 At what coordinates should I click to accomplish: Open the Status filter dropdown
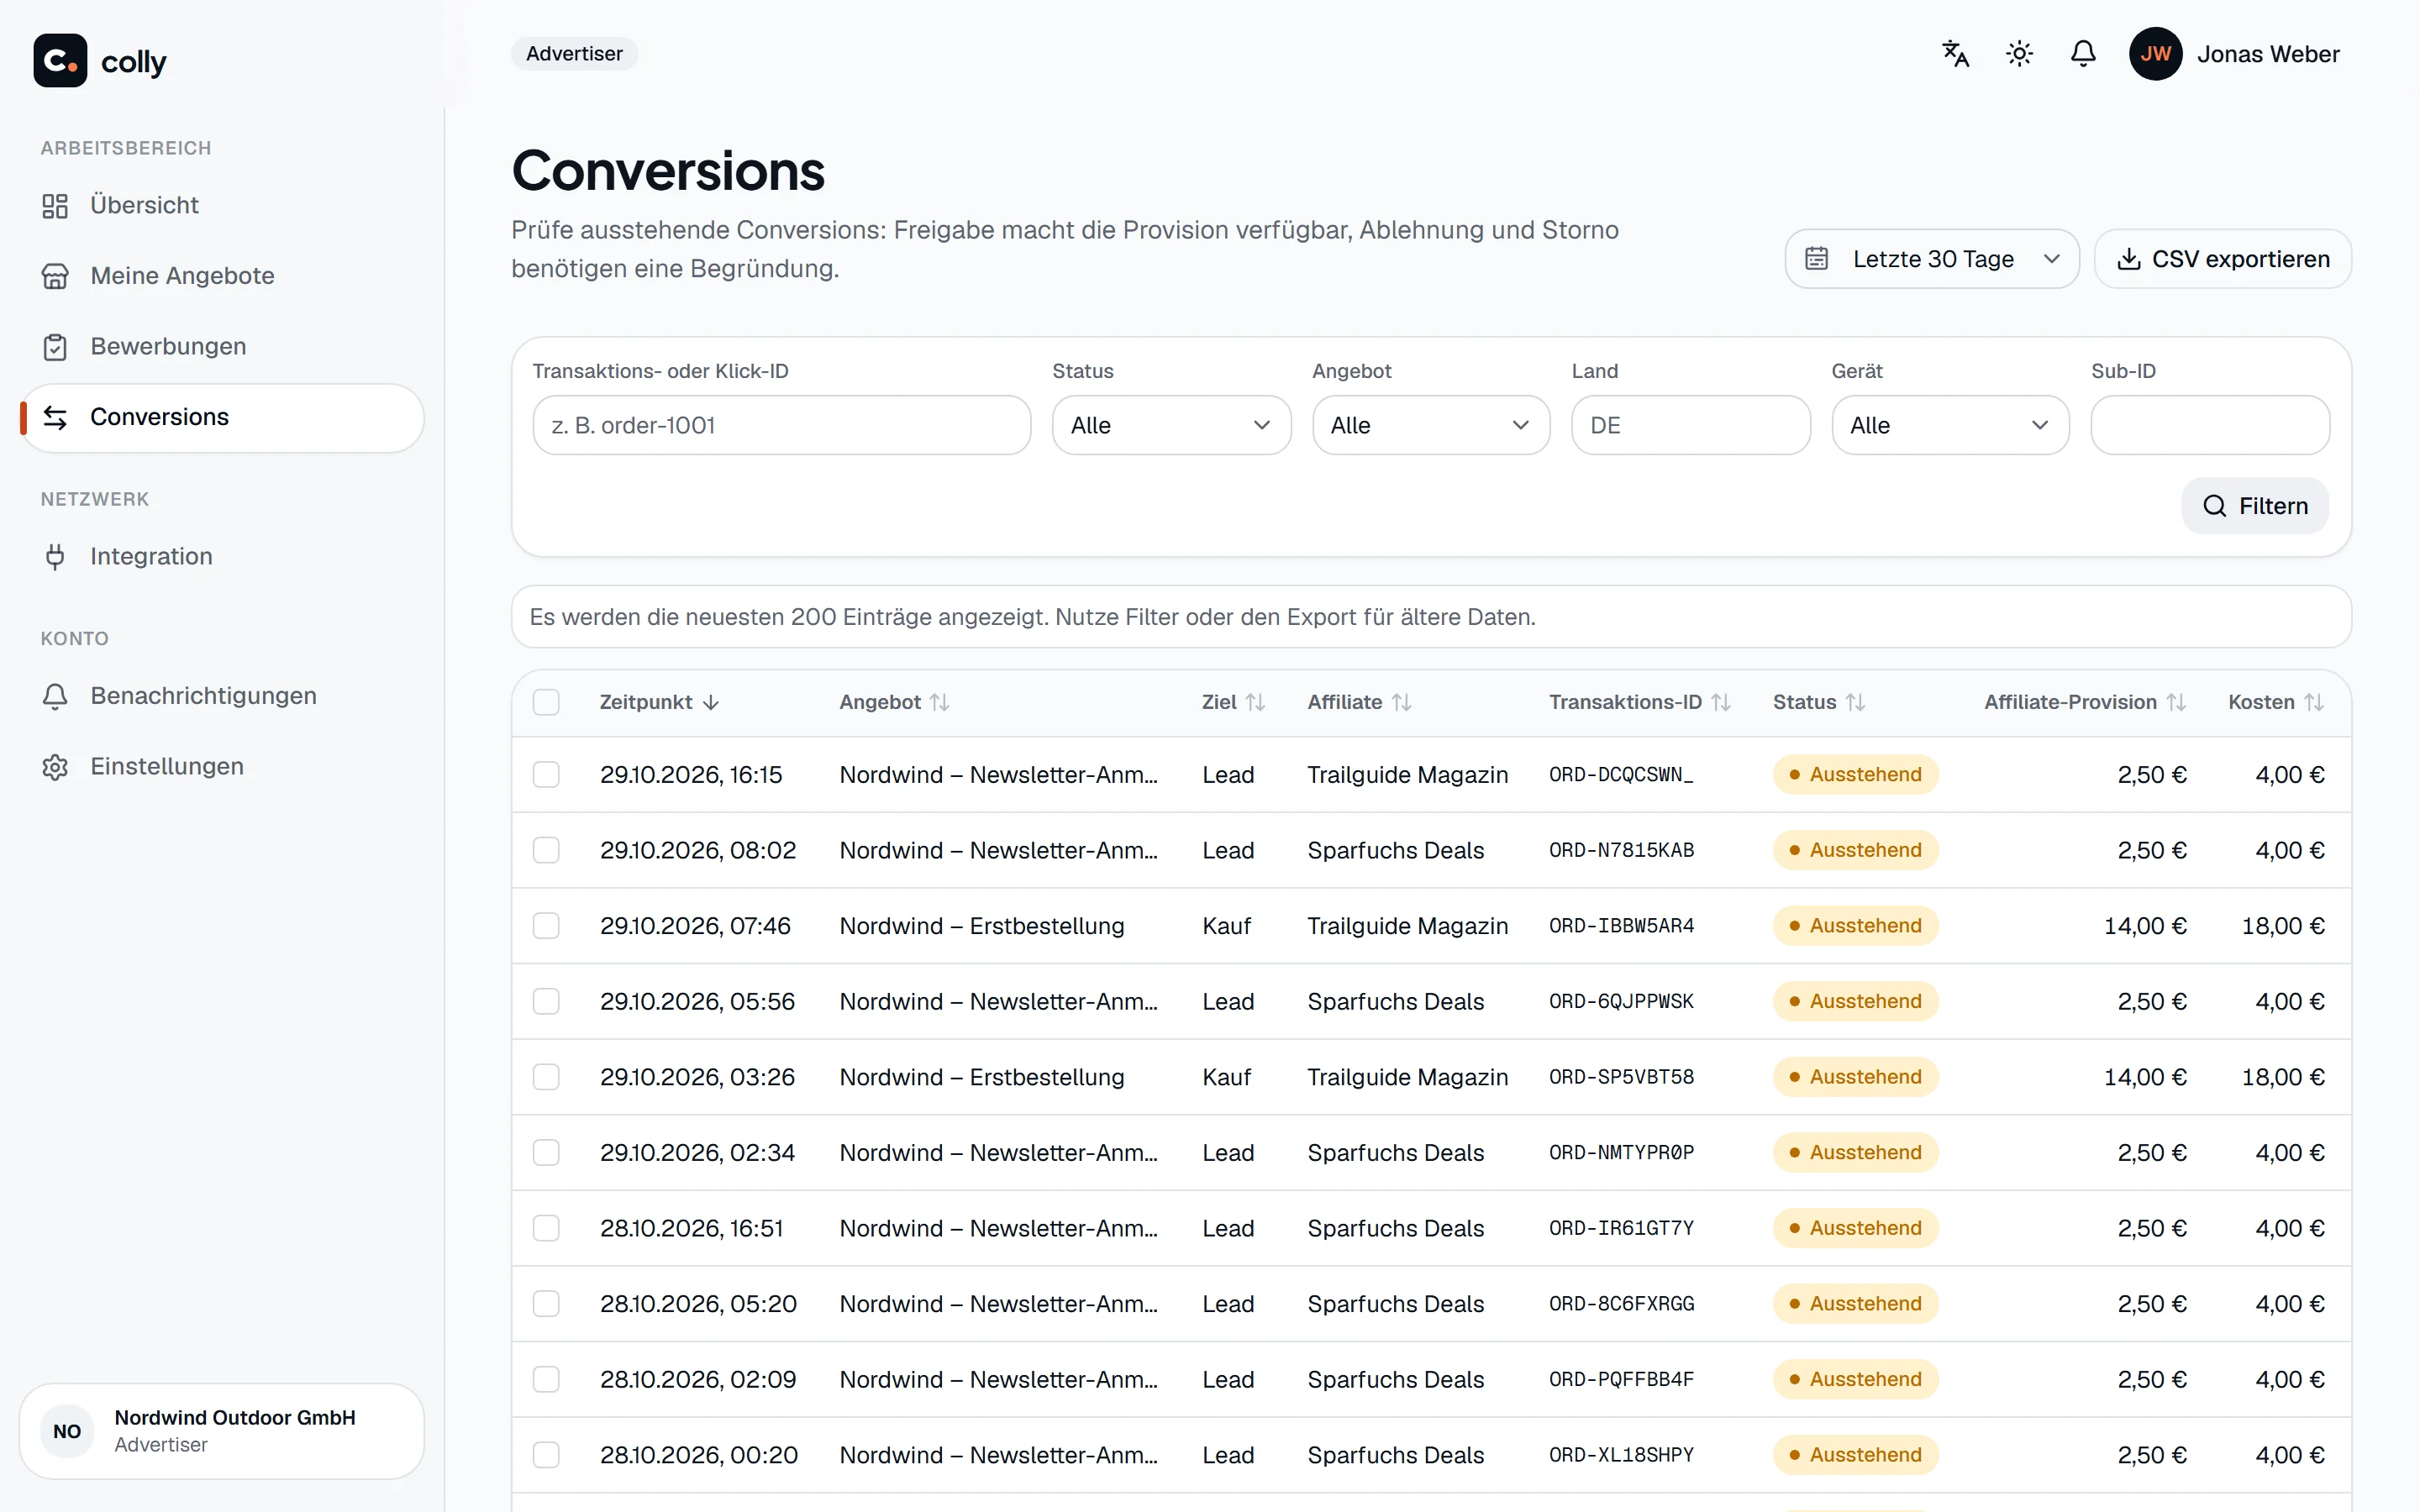click(x=1171, y=426)
